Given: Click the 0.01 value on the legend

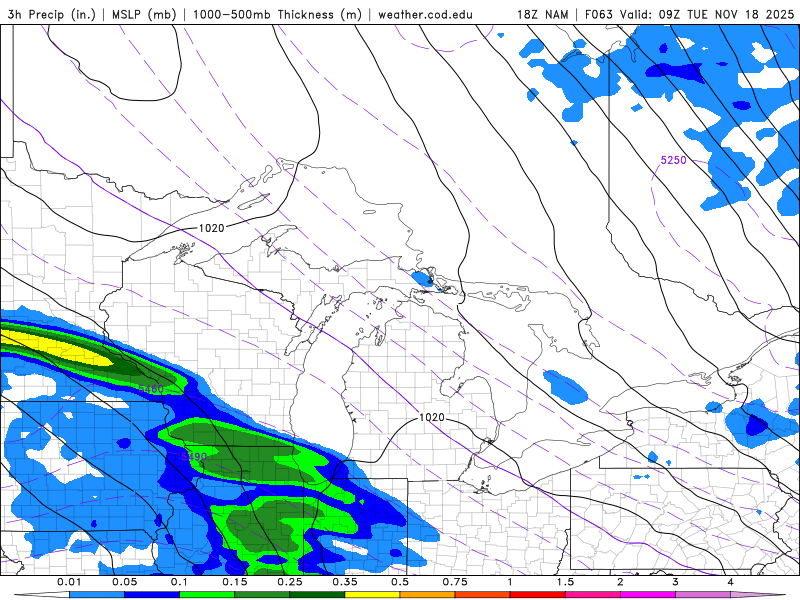Looking at the screenshot, I should tap(69, 582).
